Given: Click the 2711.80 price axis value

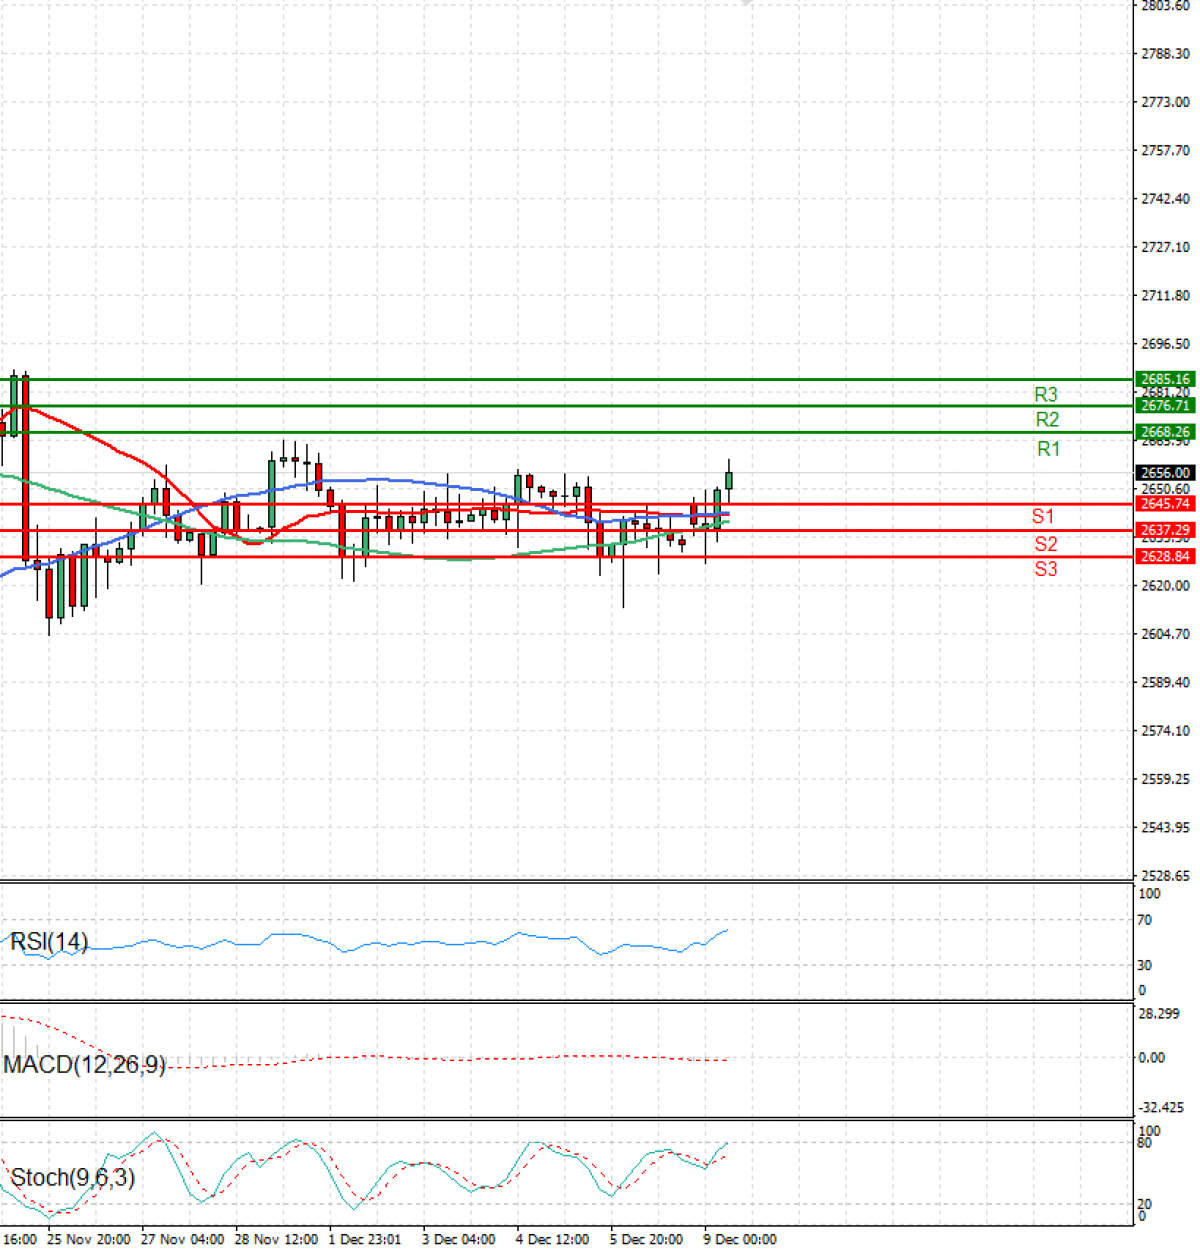Looking at the screenshot, I should coord(1165,296).
